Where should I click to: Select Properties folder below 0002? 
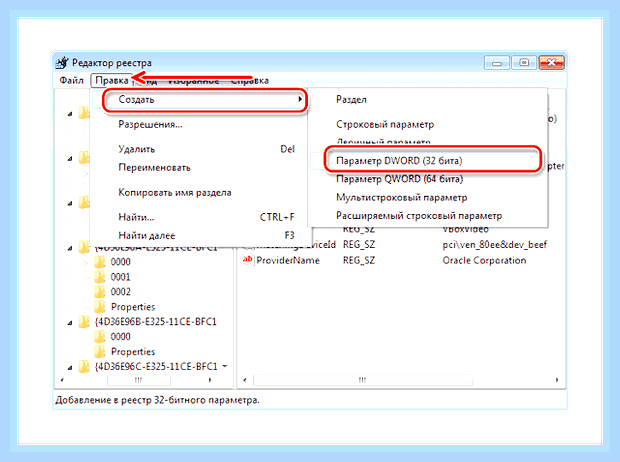coord(133,307)
